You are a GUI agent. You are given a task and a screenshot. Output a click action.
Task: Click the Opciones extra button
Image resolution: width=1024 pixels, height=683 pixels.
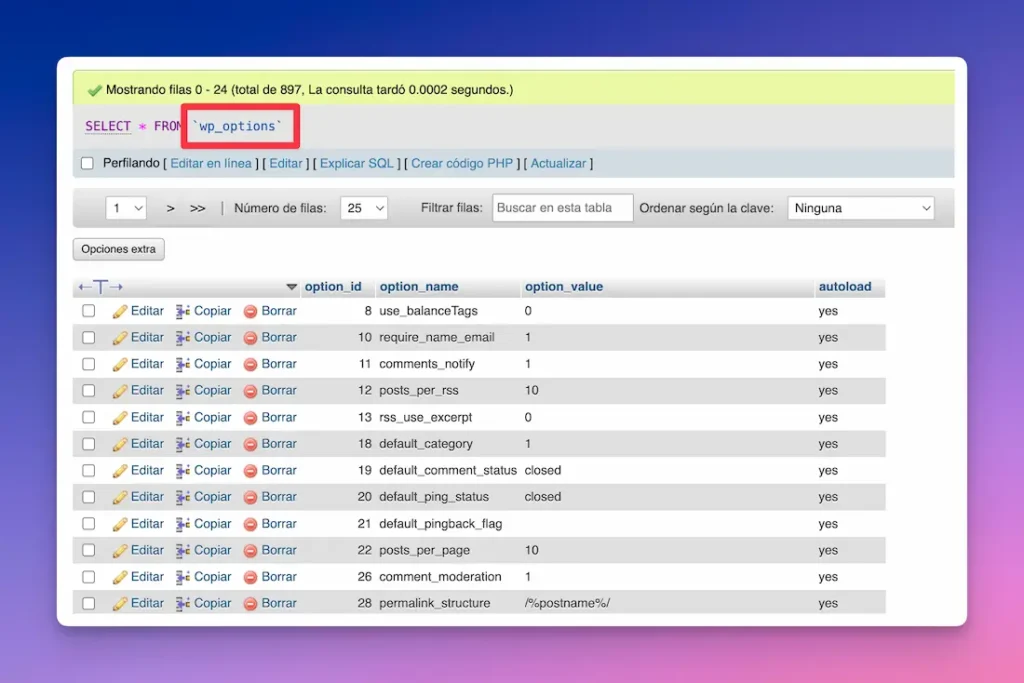pyautogui.click(x=118, y=248)
